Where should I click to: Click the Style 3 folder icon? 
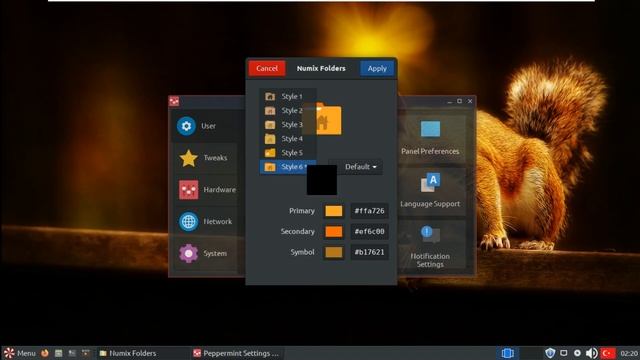(x=270, y=124)
